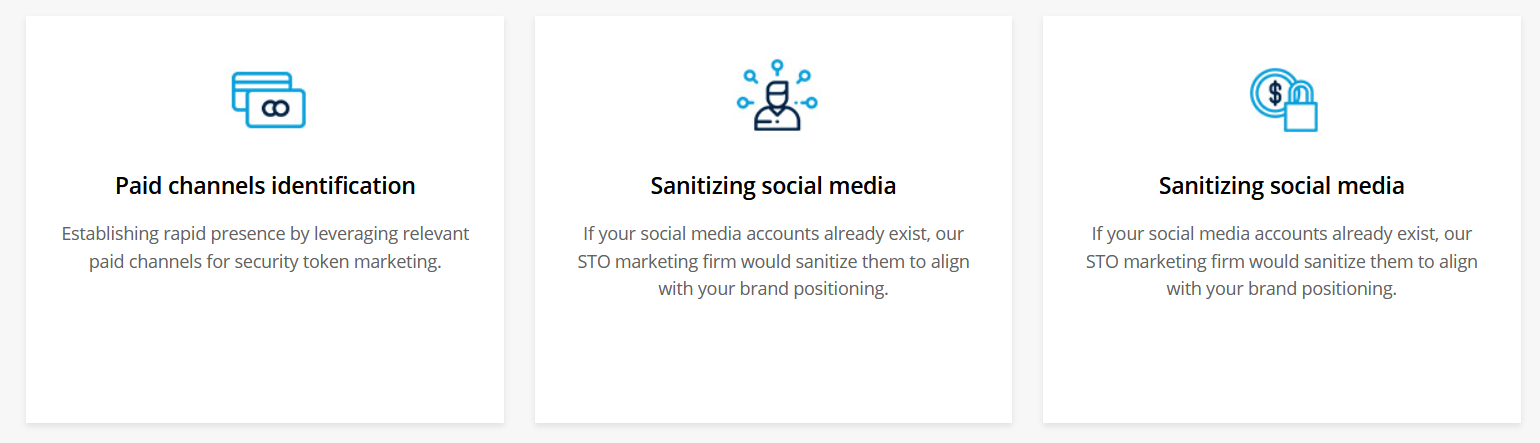This screenshot has width=1540, height=443.
Task: Click the person with network nodes icon
Action: (x=776, y=97)
